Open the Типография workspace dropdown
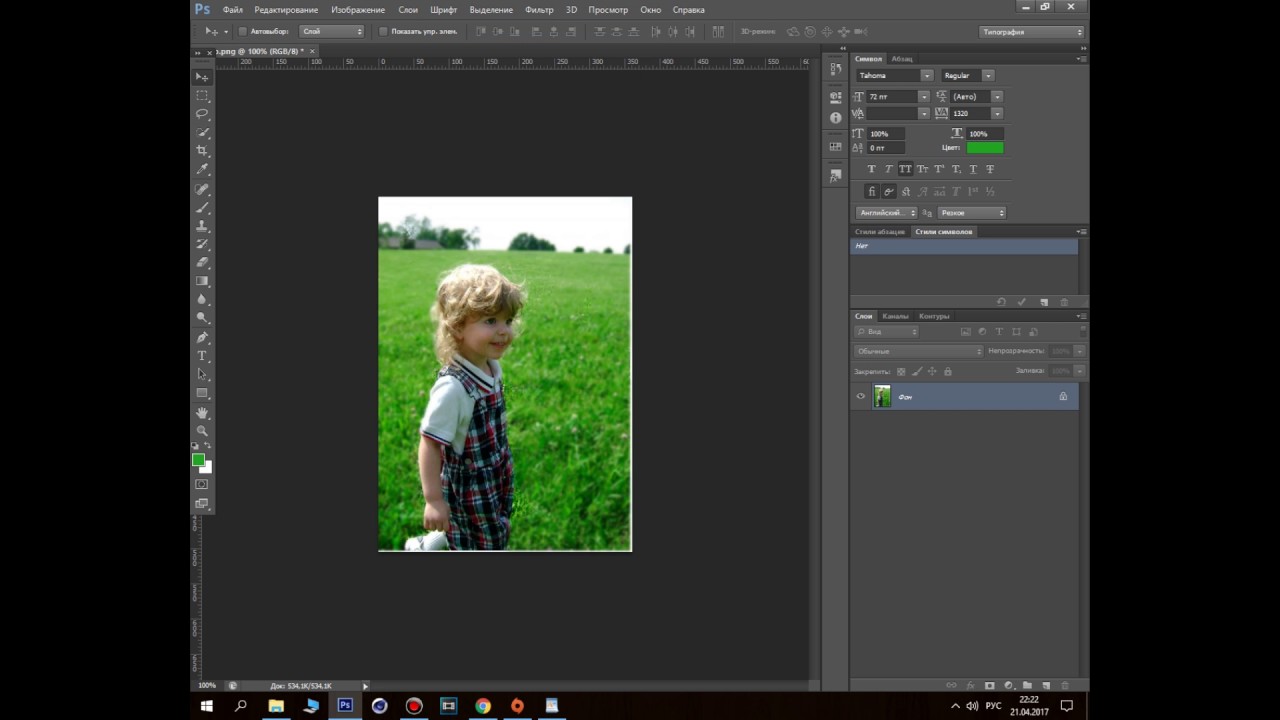 (x=1031, y=32)
